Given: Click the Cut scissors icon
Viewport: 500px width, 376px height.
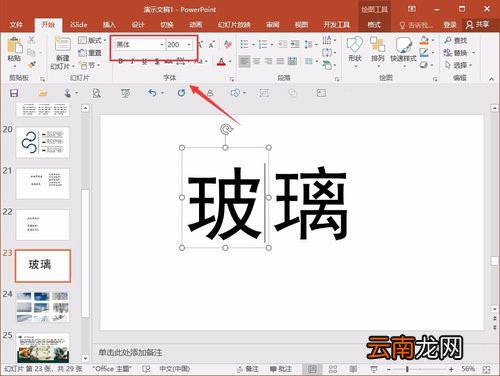Looking at the screenshot, I should (x=31, y=40).
